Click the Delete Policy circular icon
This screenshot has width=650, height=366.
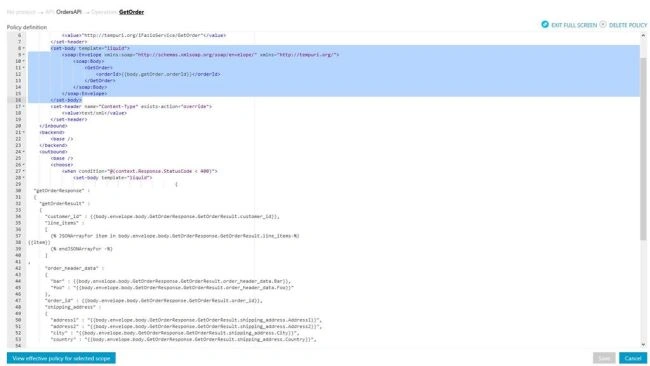[x=603, y=24]
